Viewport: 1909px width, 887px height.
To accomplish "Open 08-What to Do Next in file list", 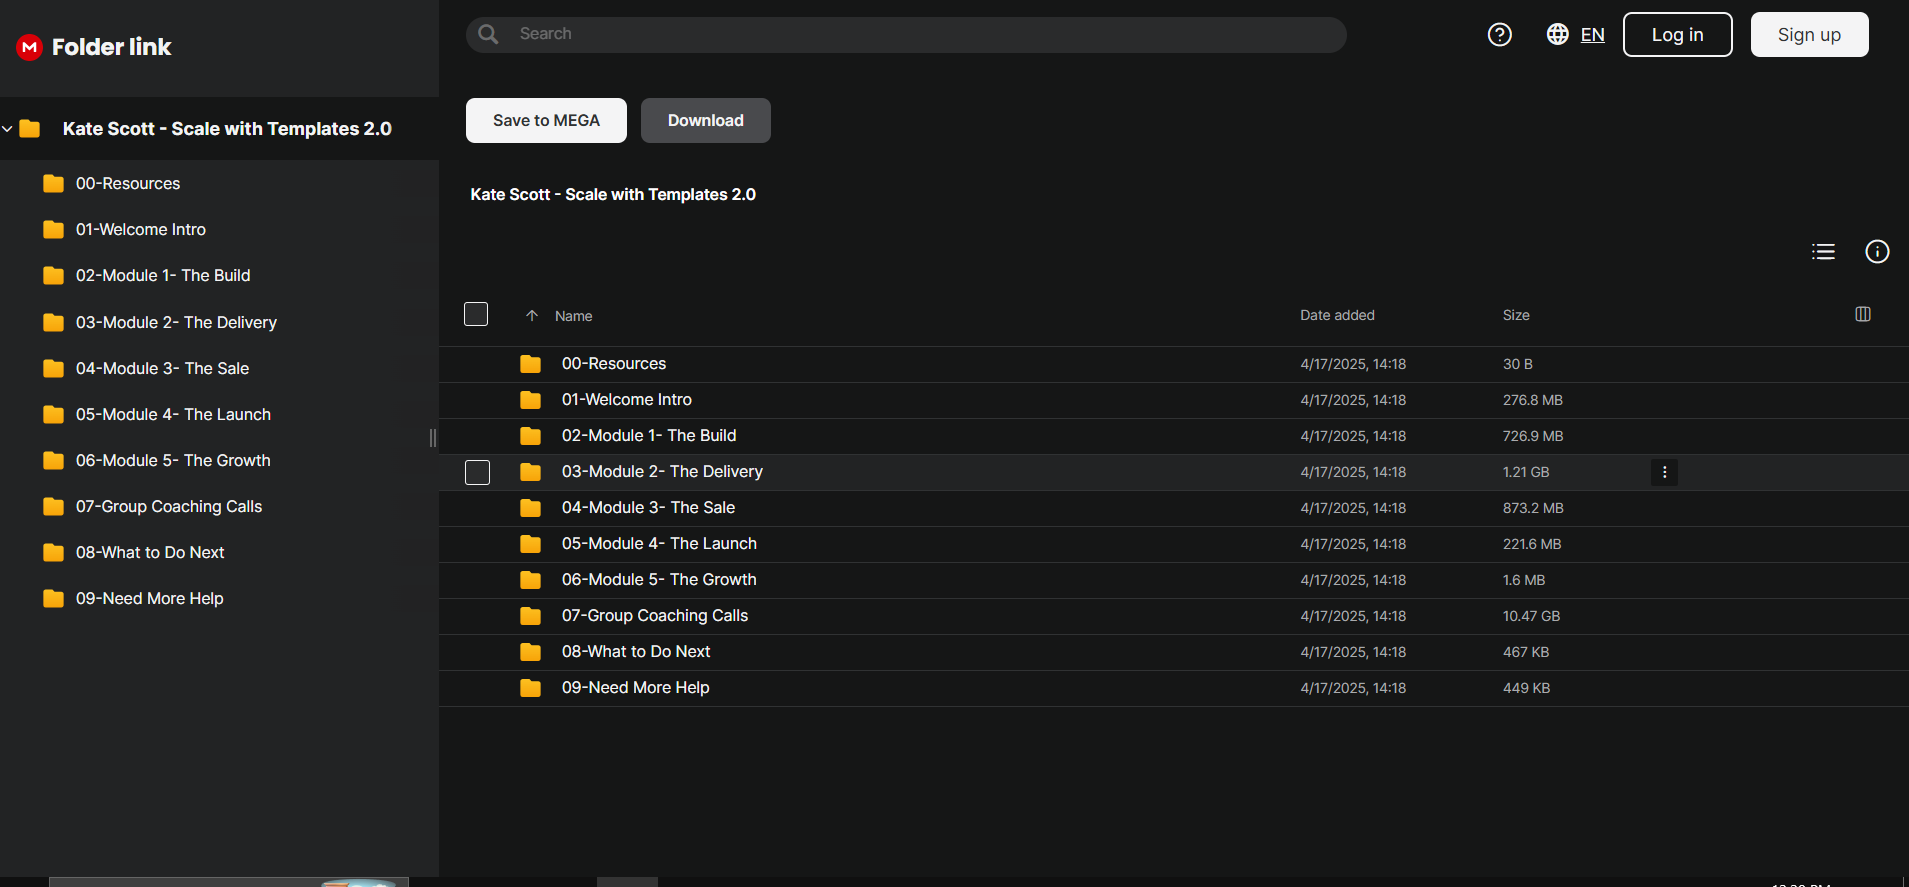I will [x=636, y=652].
